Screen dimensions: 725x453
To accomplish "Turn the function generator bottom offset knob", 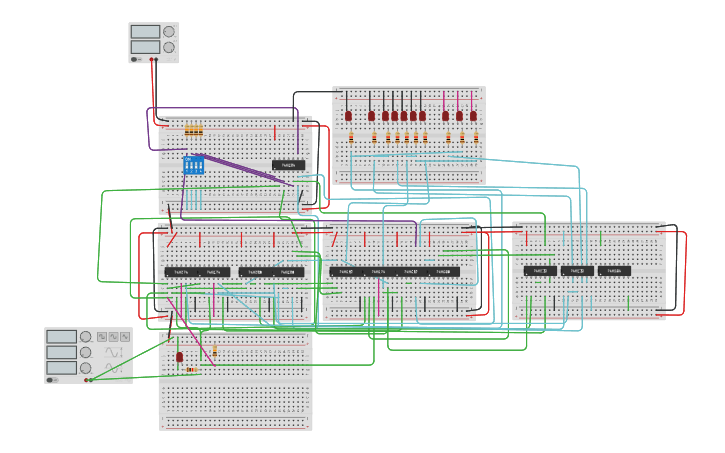I will pyautogui.click(x=86, y=368).
